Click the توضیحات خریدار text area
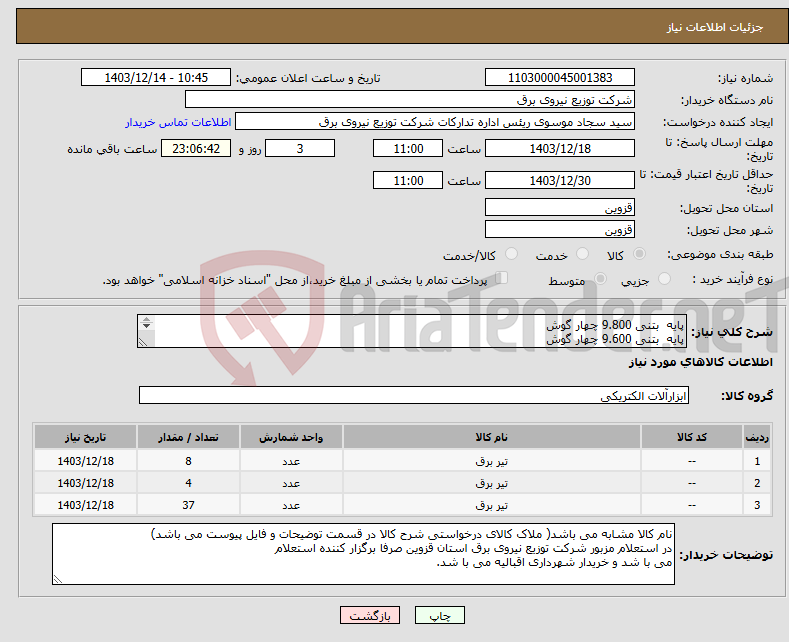 [363, 554]
